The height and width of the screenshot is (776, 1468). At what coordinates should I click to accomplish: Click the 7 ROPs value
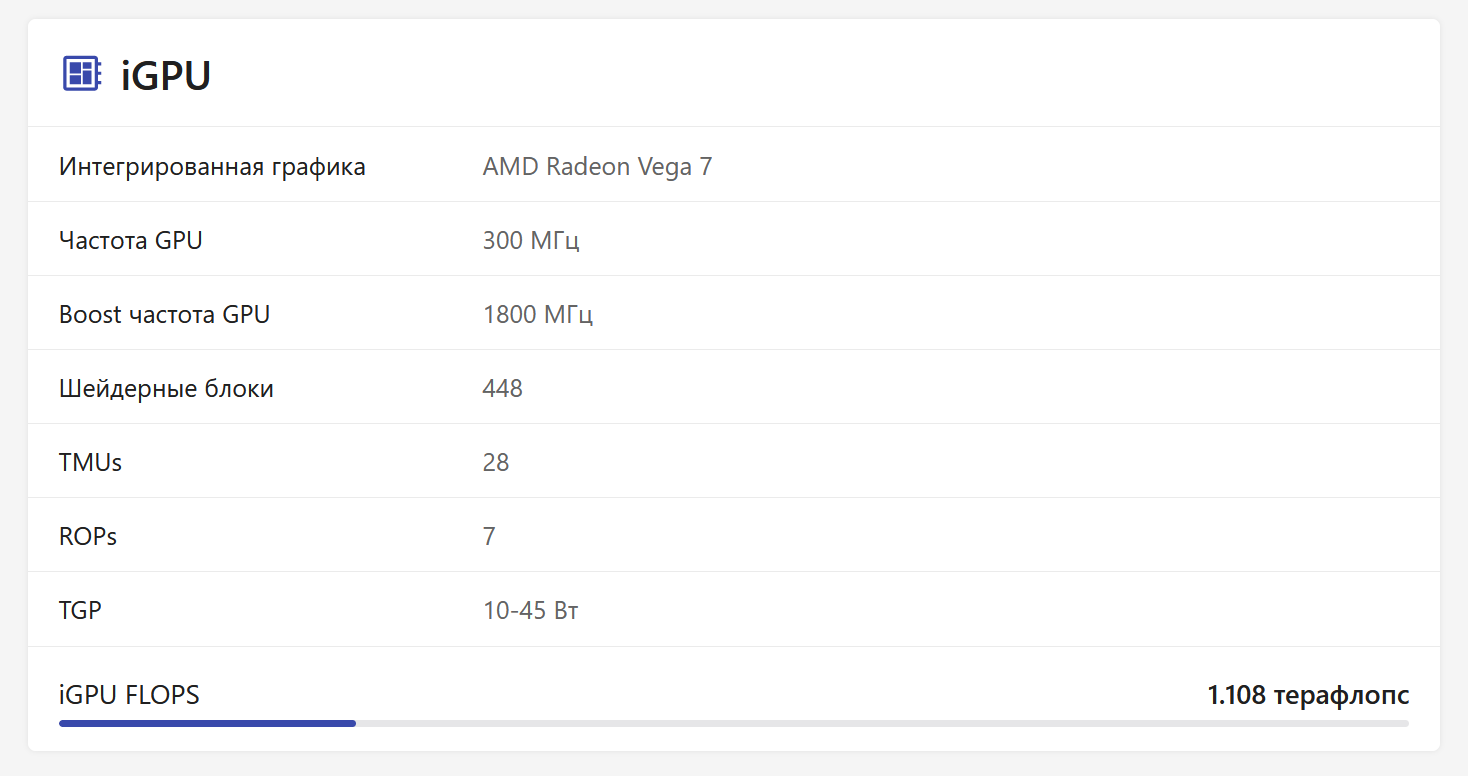click(x=489, y=536)
